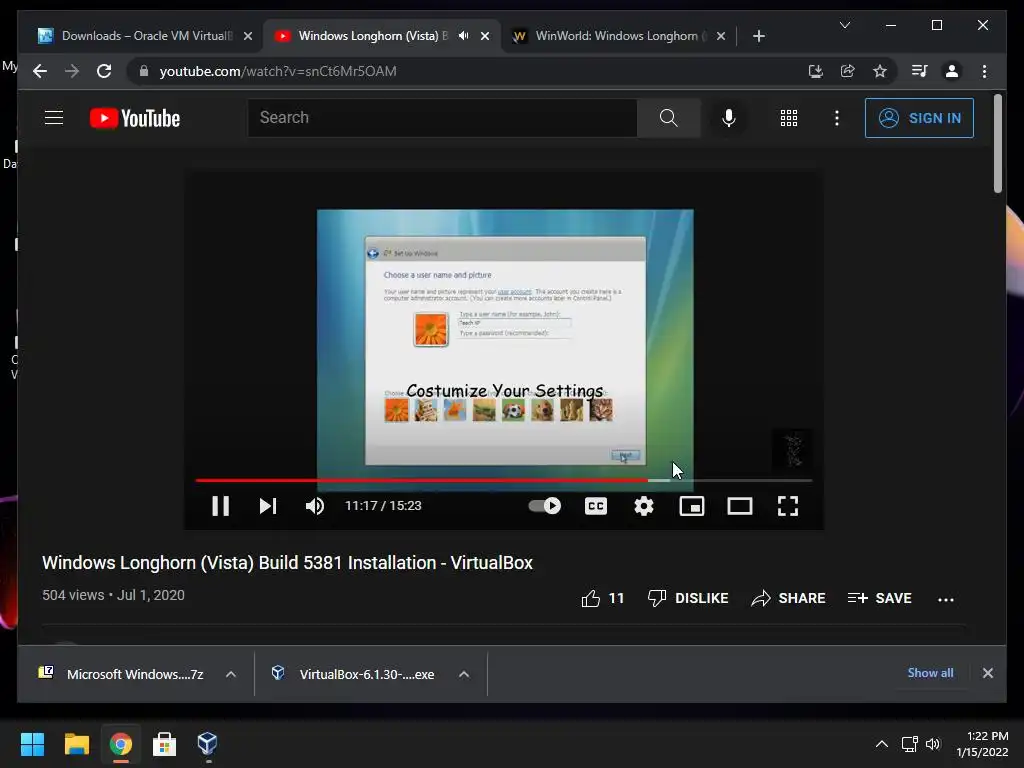Go to YouTube home via logo
Viewport: 1024px width, 768px height.
(135, 118)
